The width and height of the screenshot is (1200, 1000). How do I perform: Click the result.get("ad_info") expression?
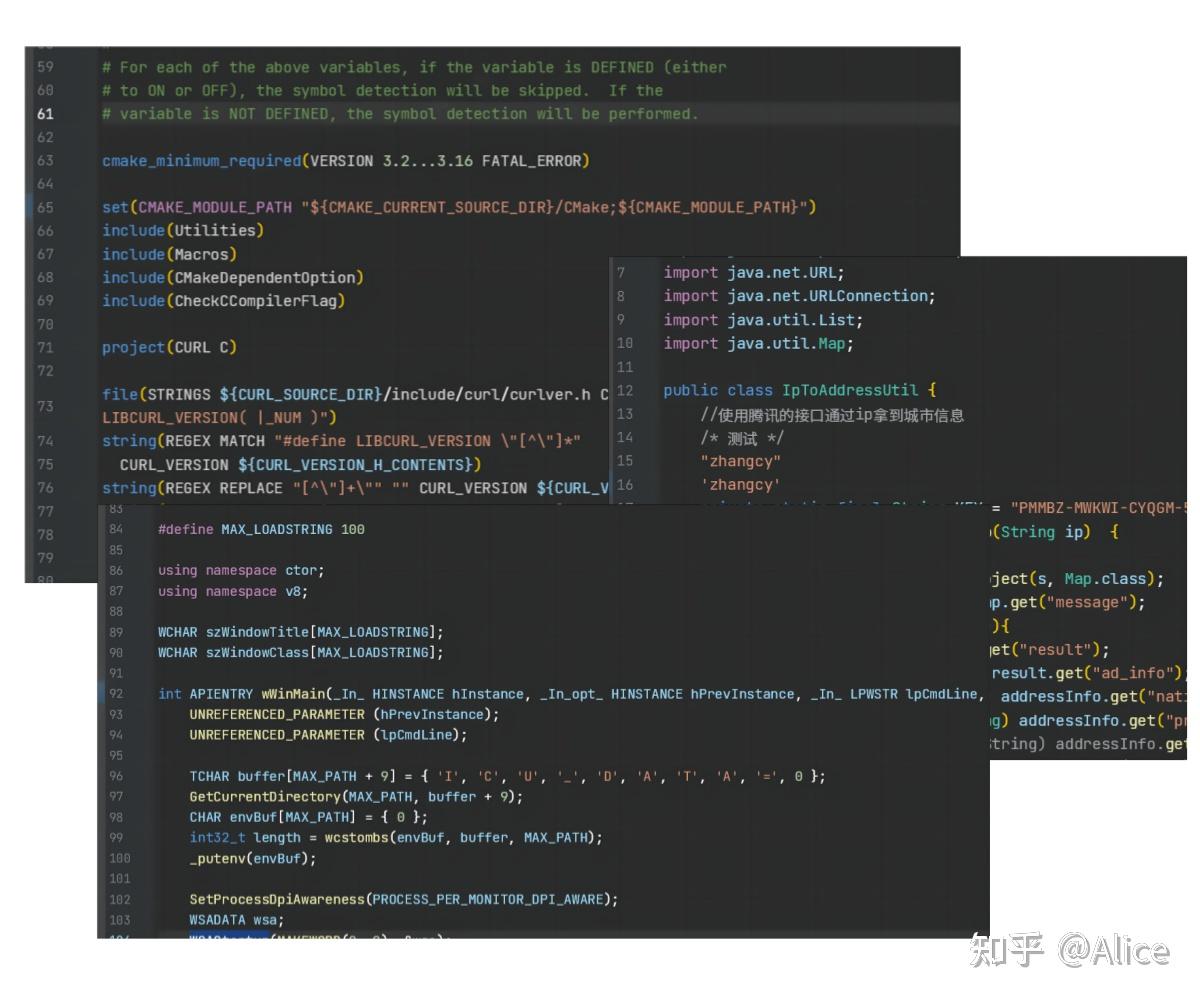click(1087, 673)
